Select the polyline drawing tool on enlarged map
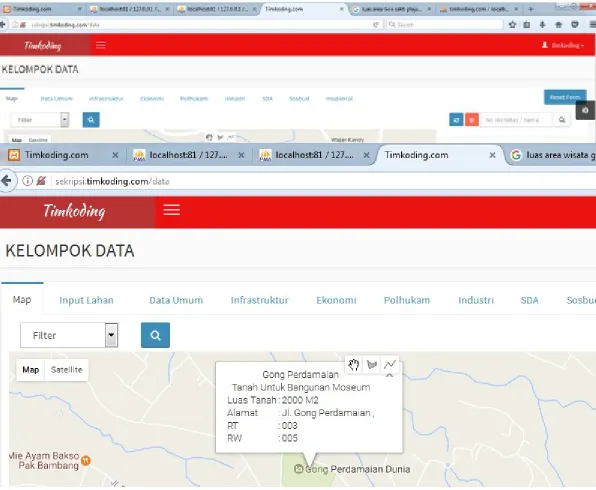 click(390, 365)
